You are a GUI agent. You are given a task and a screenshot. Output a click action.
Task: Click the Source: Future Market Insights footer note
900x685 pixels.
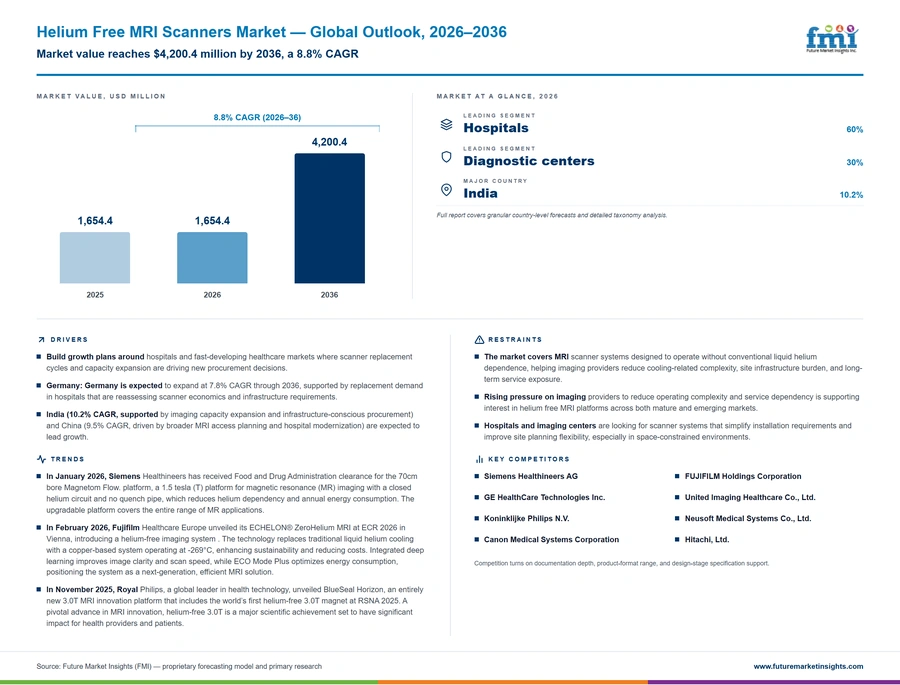179,667
